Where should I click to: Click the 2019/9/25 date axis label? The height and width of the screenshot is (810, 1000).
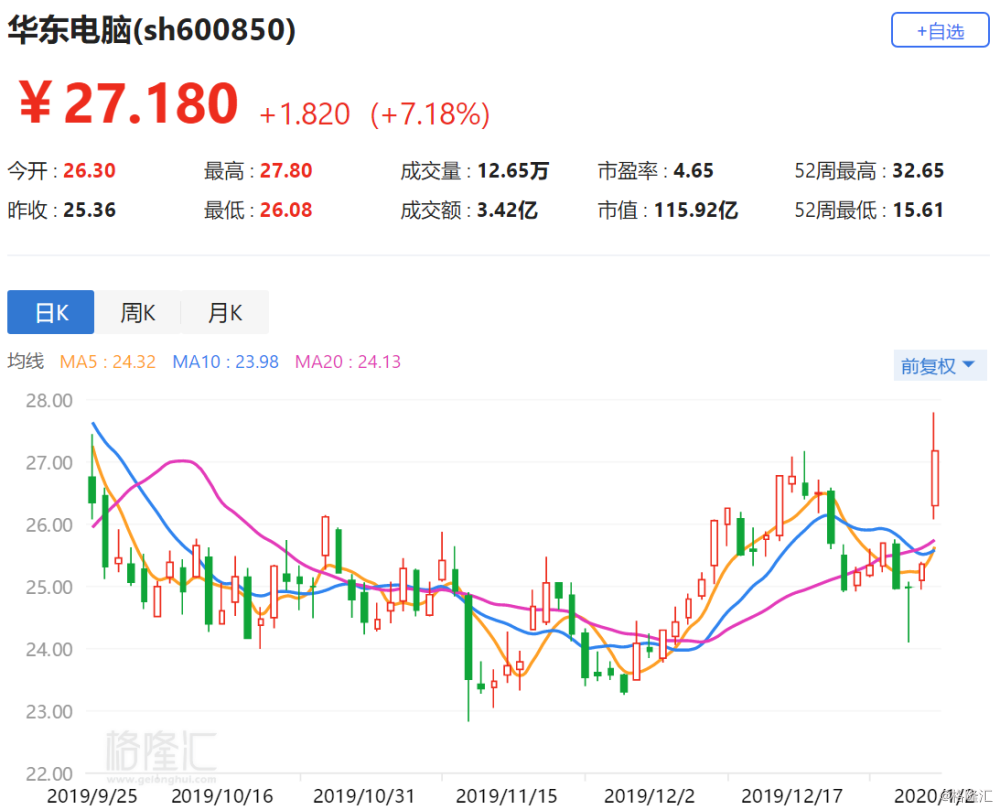(x=92, y=796)
